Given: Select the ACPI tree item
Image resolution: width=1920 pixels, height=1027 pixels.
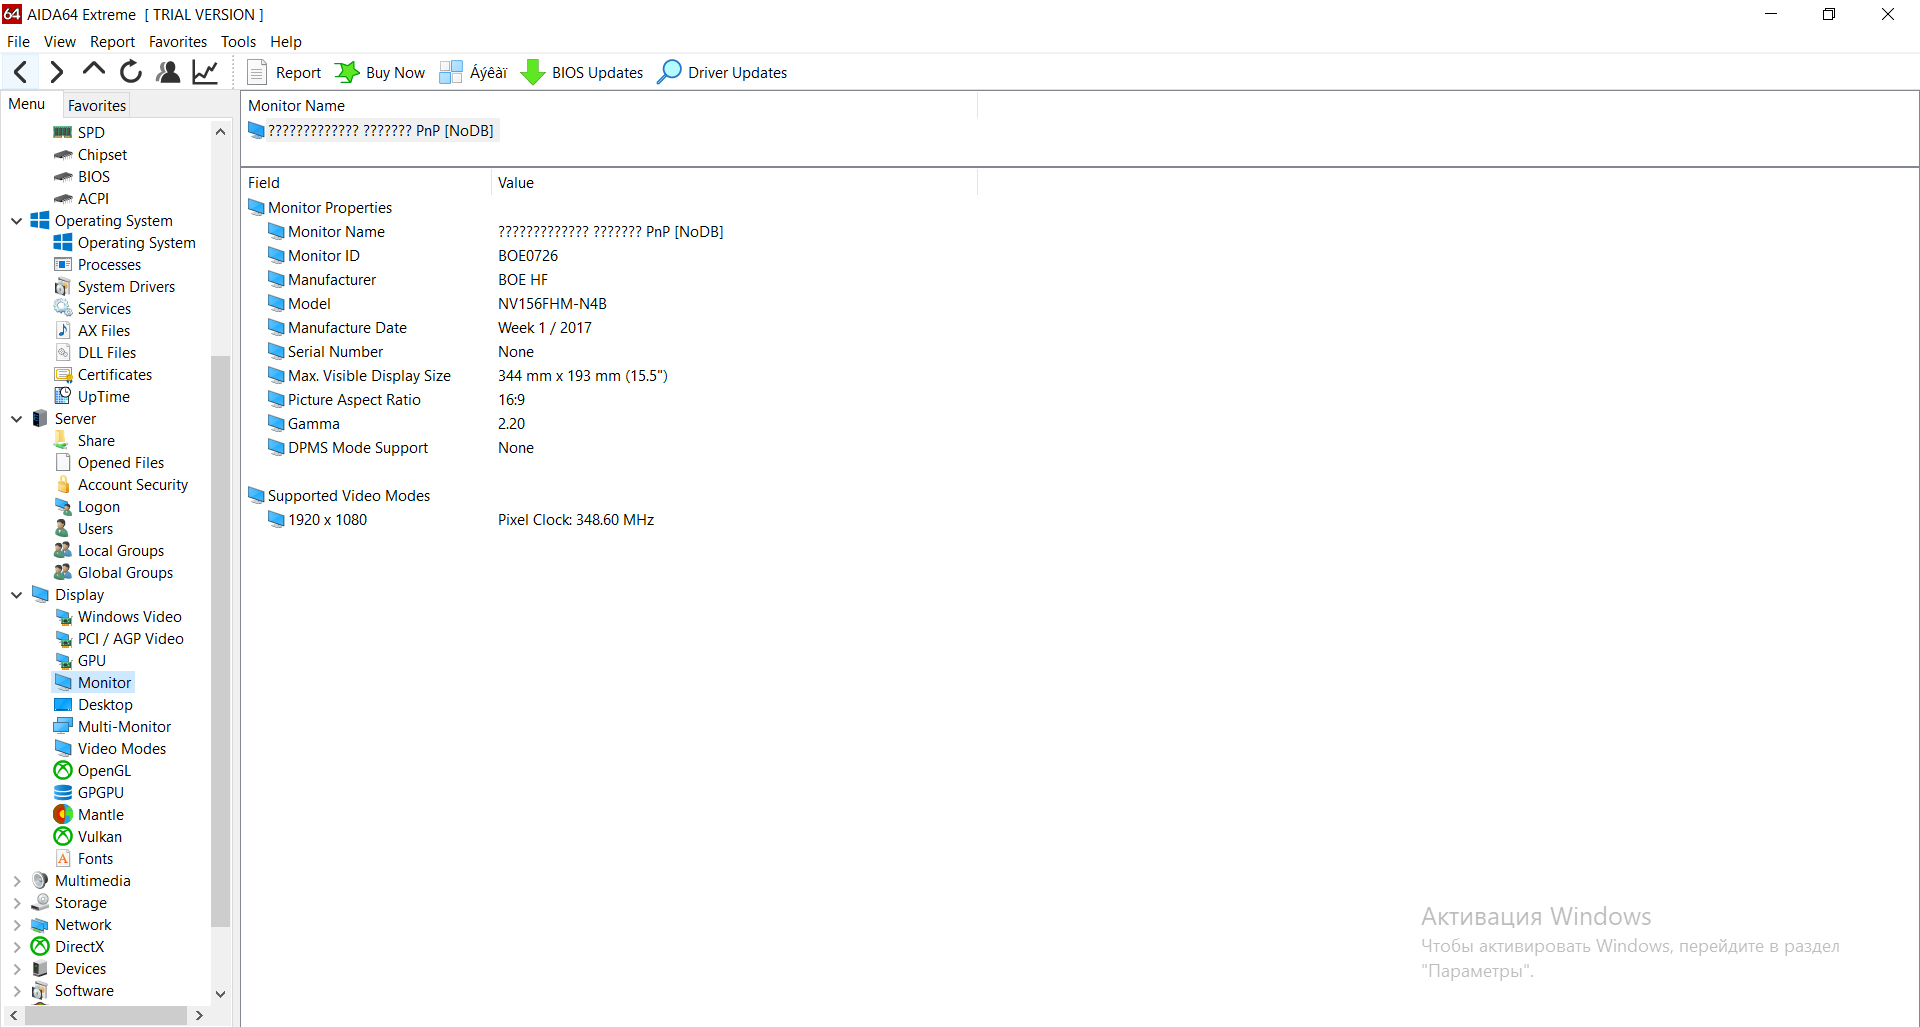Looking at the screenshot, I should pos(81,199).
